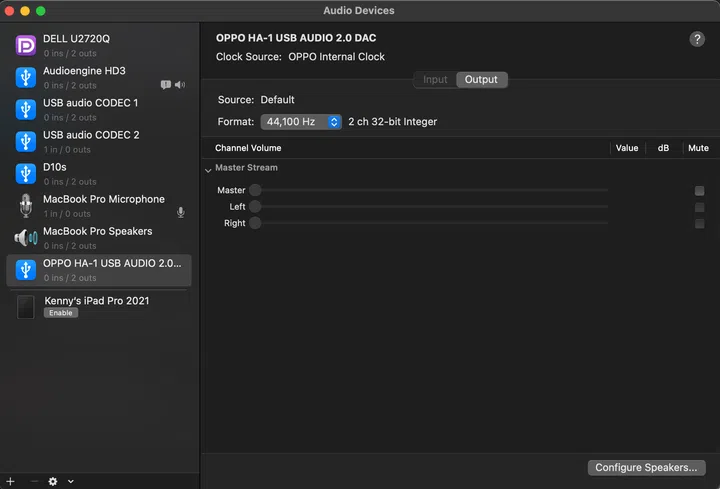Click the default input mic indicator icon
The height and width of the screenshot is (489, 720).
(181, 212)
